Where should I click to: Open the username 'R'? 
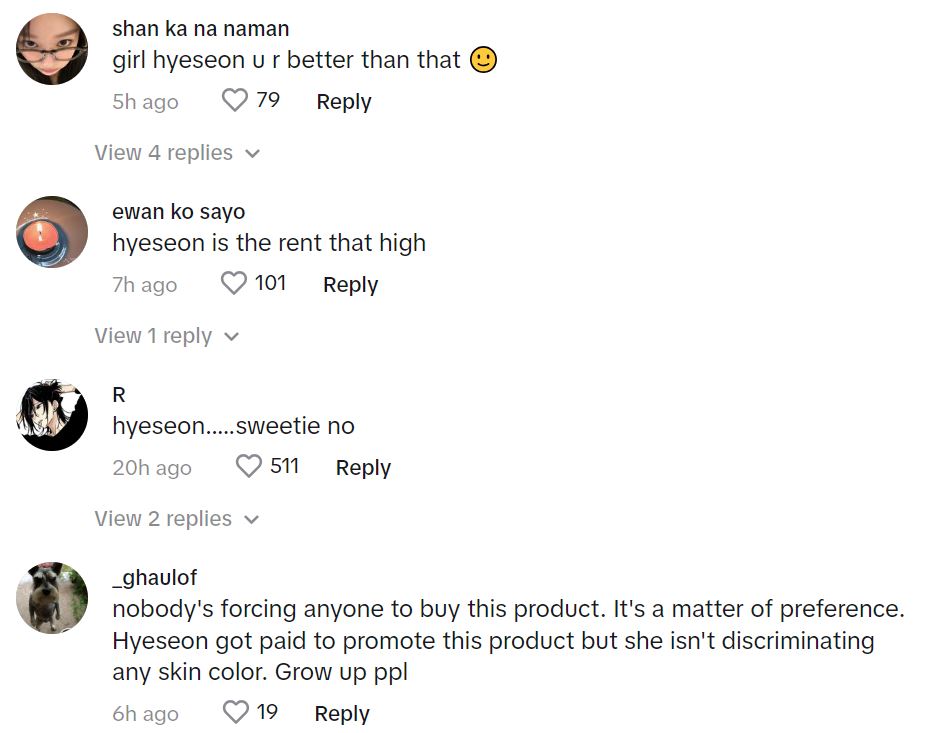tap(119, 395)
